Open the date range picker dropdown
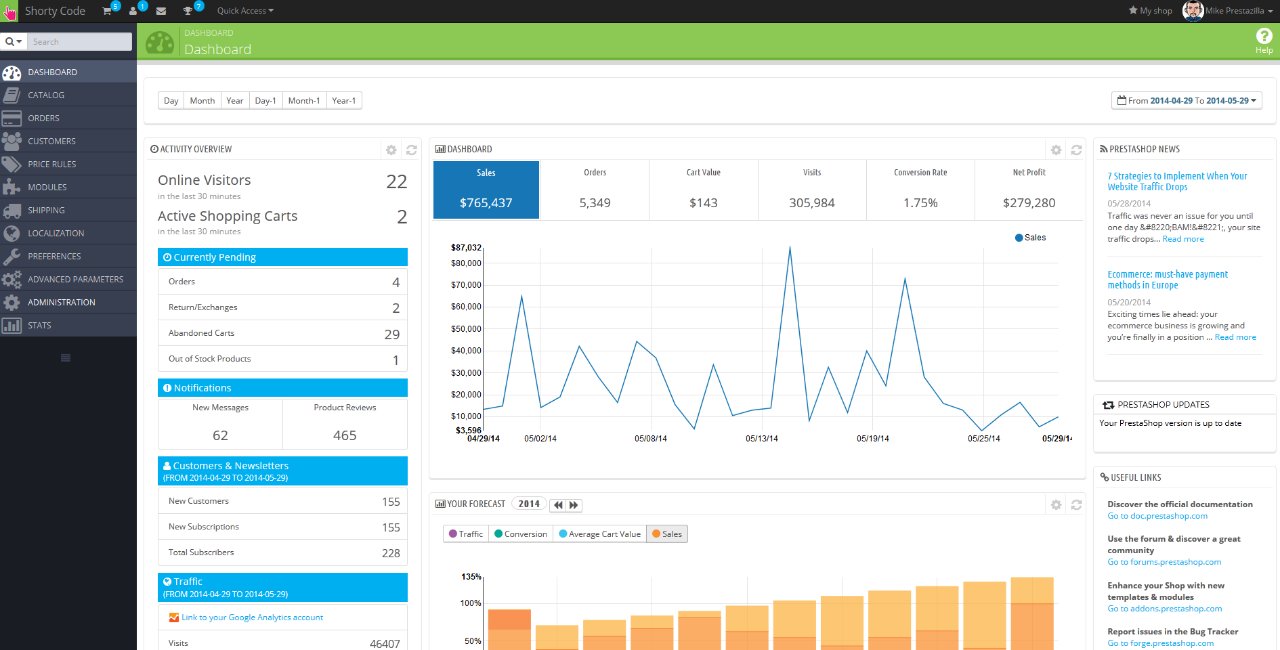Viewport: 1280px width, 650px height. (1186, 100)
